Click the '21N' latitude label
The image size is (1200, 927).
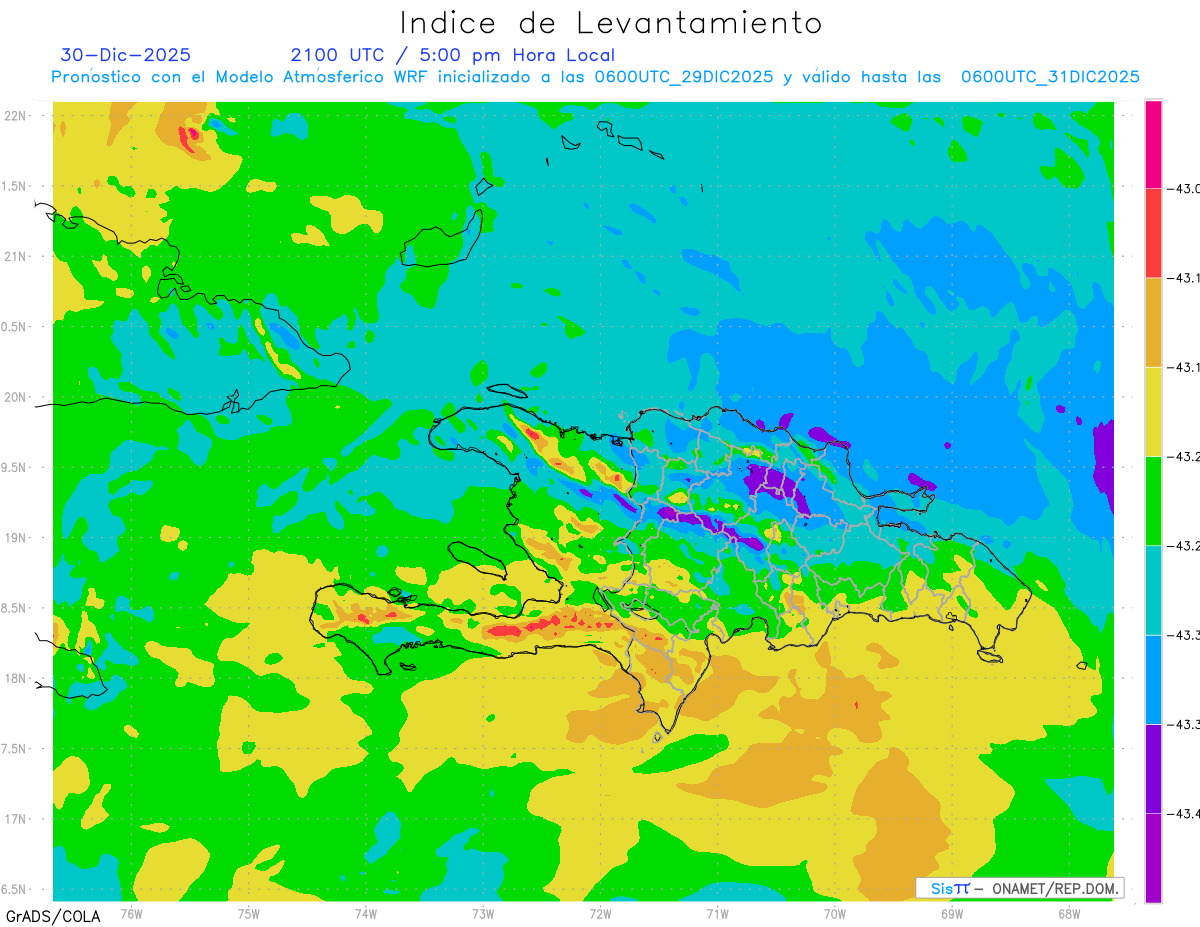(16, 257)
